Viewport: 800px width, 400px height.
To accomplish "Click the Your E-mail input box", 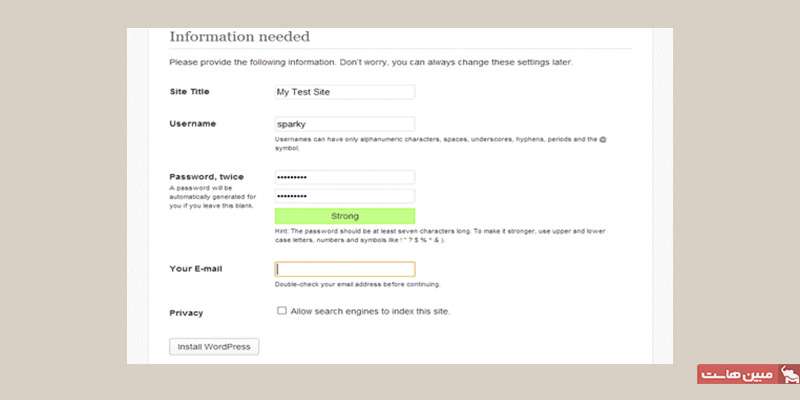I will click(344, 269).
